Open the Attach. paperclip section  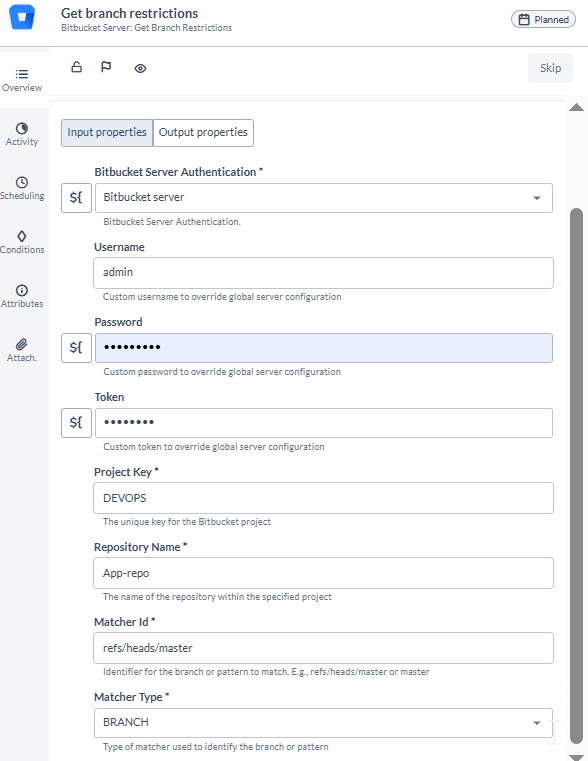point(22,350)
